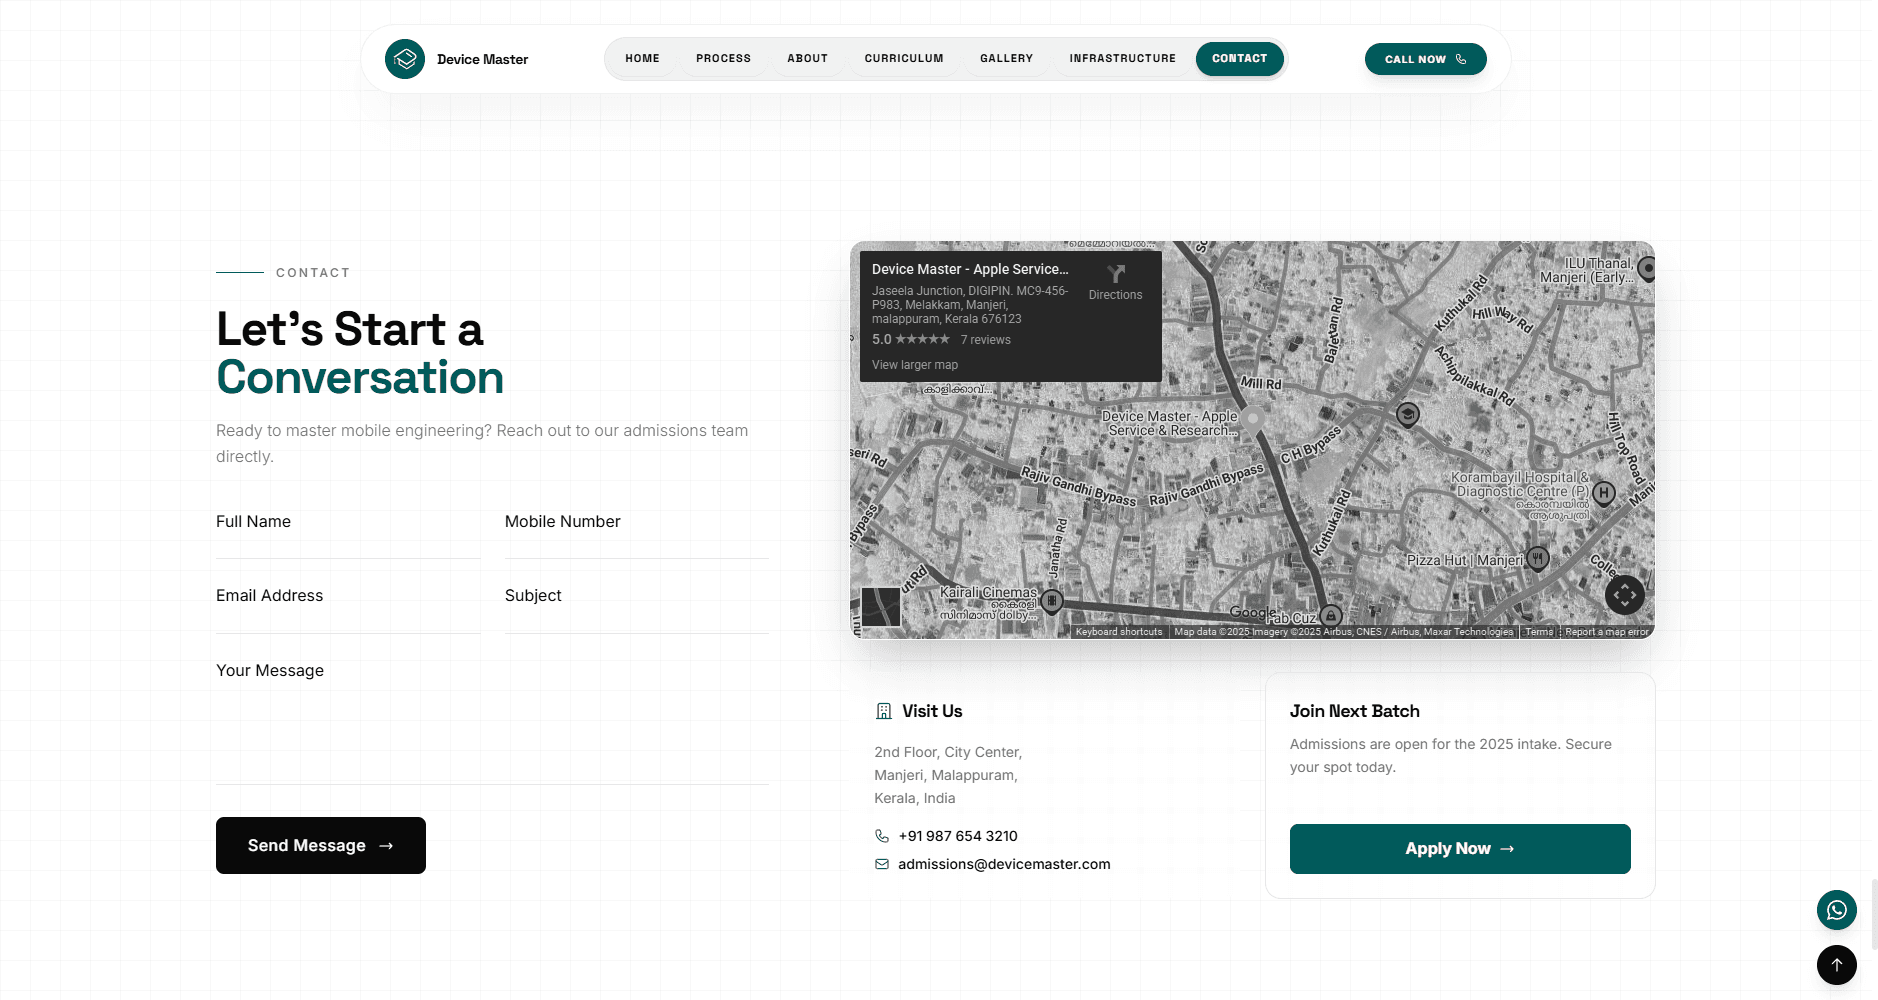The height and width of the screenshot is (1000, 1878).
Task: Call the +91 987 654 3210 number link
Action: [958, 836]
